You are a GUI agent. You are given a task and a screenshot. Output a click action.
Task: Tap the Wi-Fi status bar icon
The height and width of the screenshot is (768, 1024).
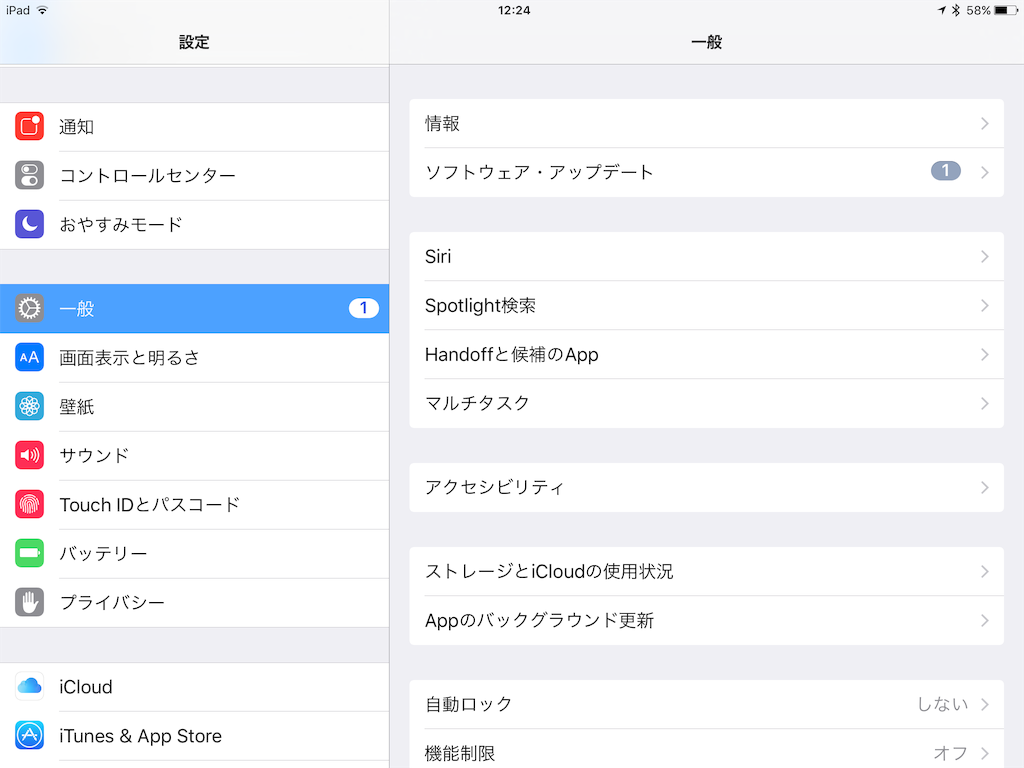point(42,10)
